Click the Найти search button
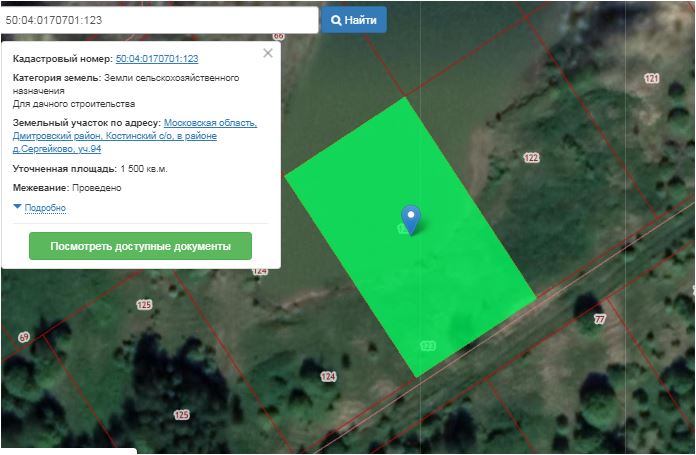The height and width of the screenshot is (455, 696). point(353,20)
